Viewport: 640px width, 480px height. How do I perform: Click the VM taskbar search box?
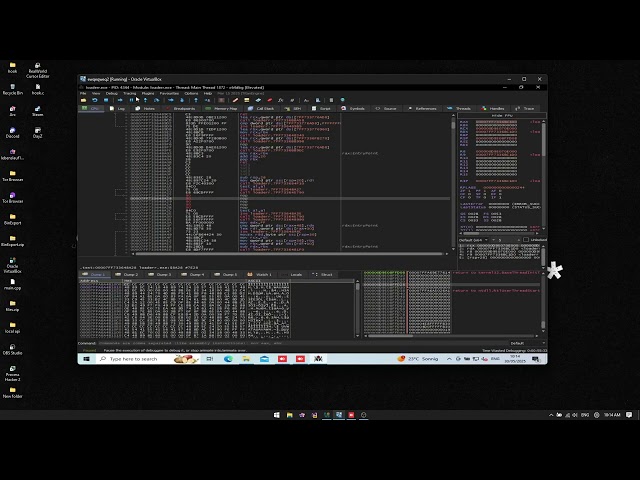148,359
